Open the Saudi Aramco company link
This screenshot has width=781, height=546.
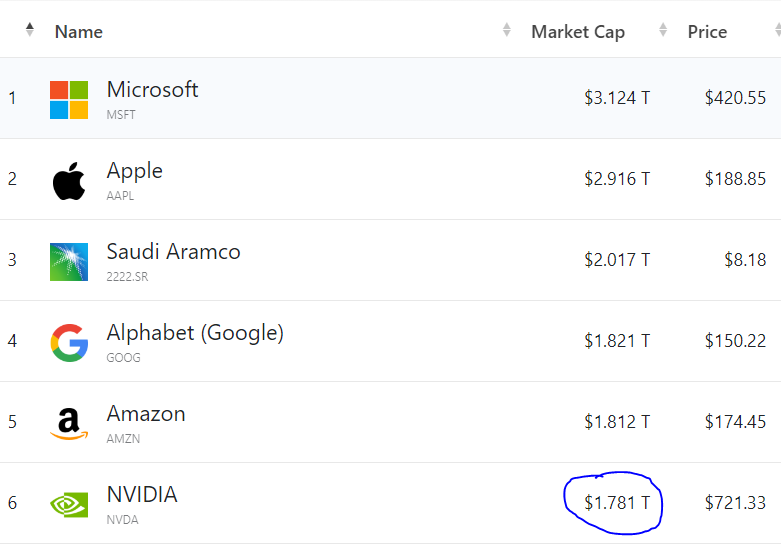(x=173, y=252)
